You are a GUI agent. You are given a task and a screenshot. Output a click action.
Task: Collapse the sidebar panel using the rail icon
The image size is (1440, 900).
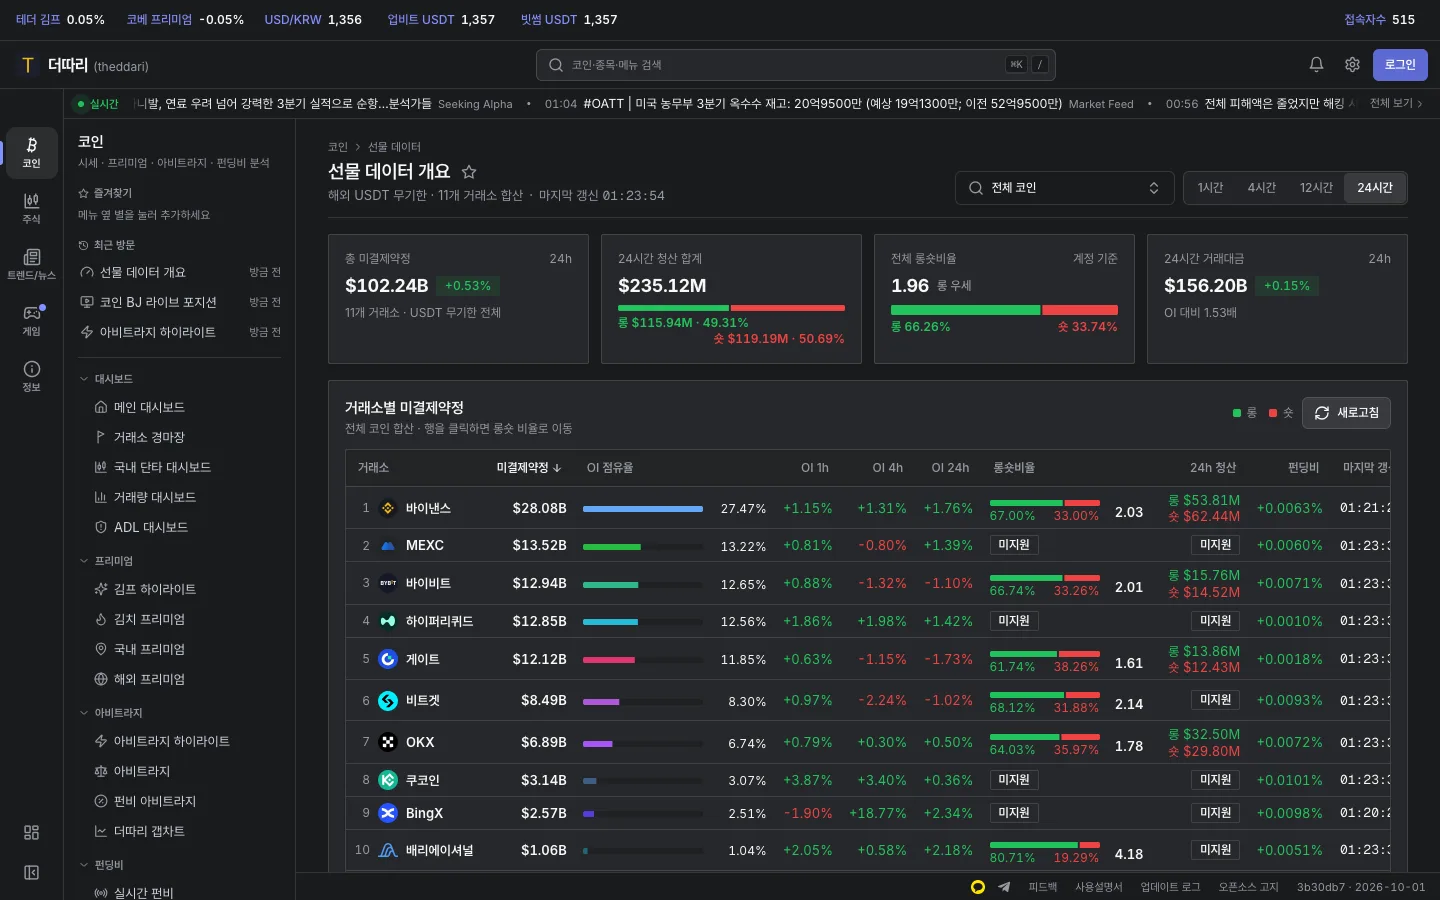point(31,873)
